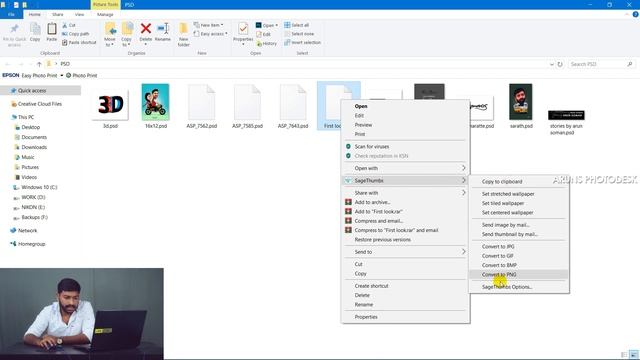
Task: Expand the Send to submenu
Action: (x=463, y=251)
